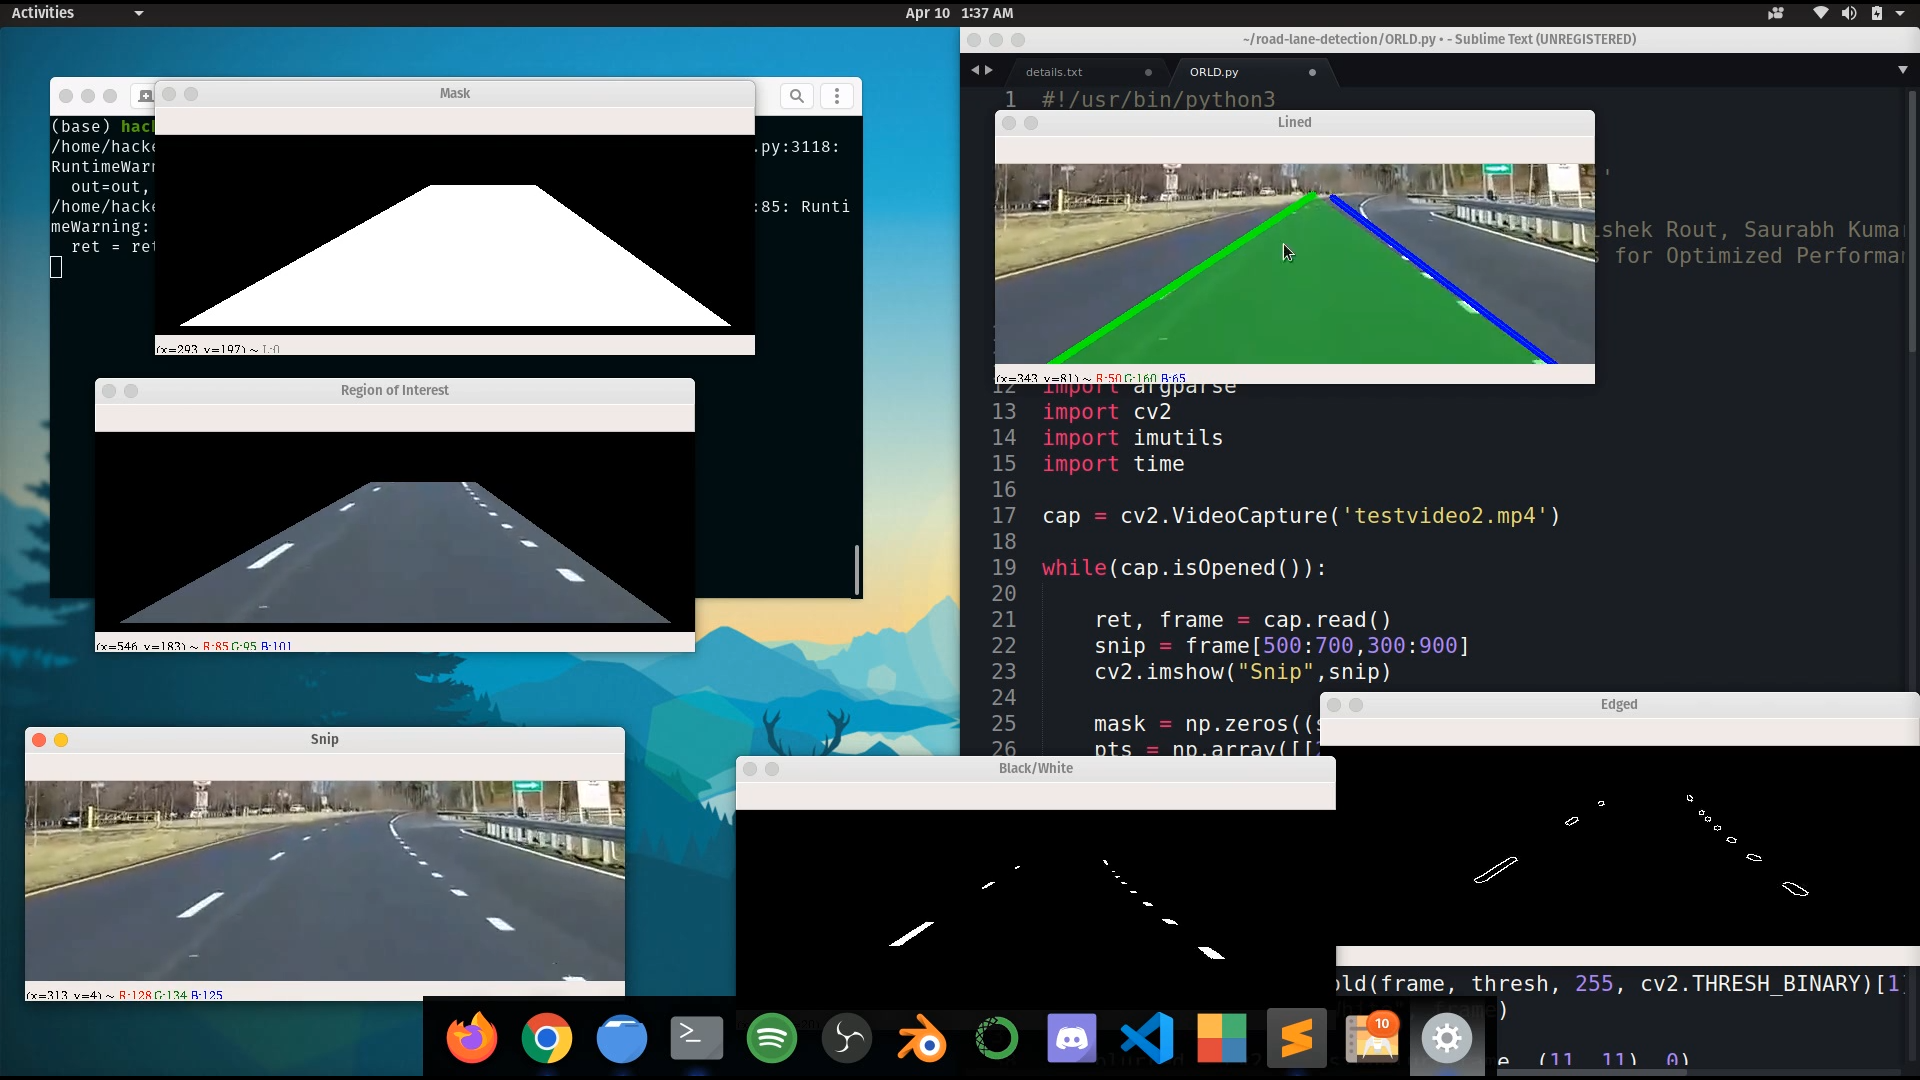Expand the system tray chevron at top right
The height and width of the screenshot is (1080, 1920).
(1903, 13)
